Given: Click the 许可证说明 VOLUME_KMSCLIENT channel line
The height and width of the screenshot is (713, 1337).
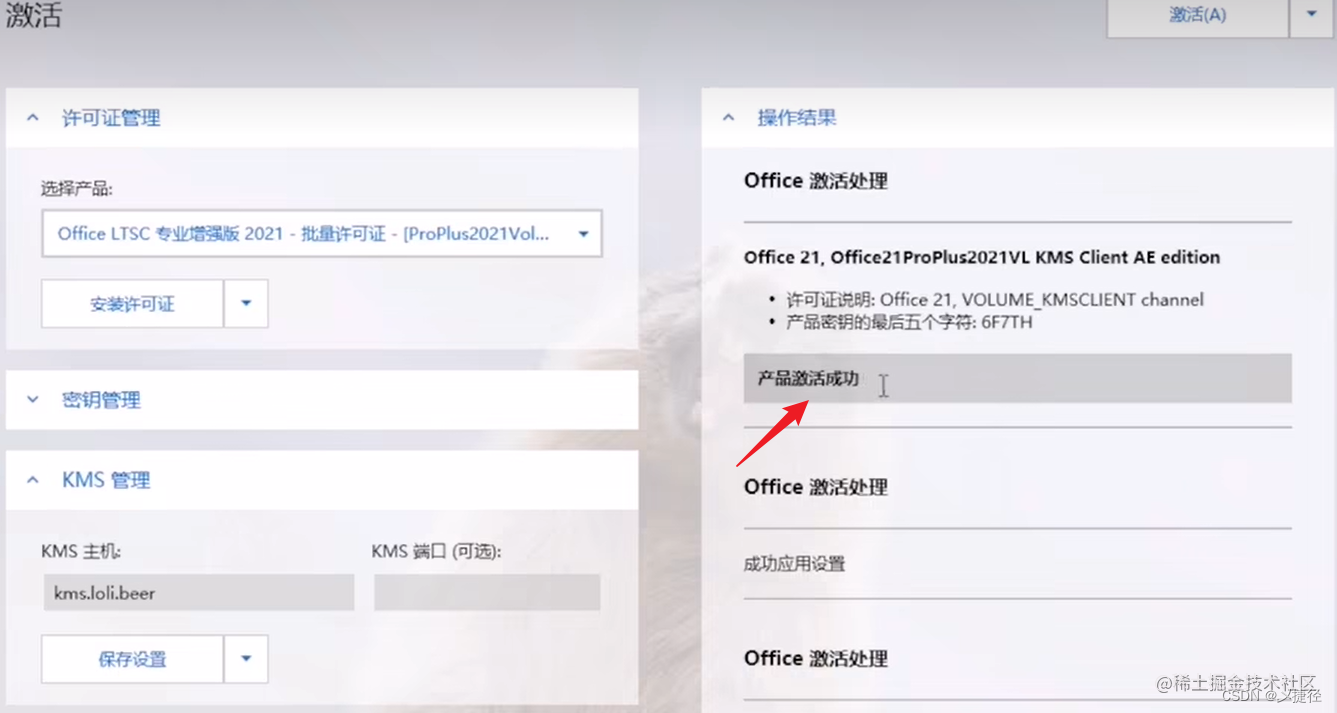Looking at the screenshot, I should coord(995,299).
